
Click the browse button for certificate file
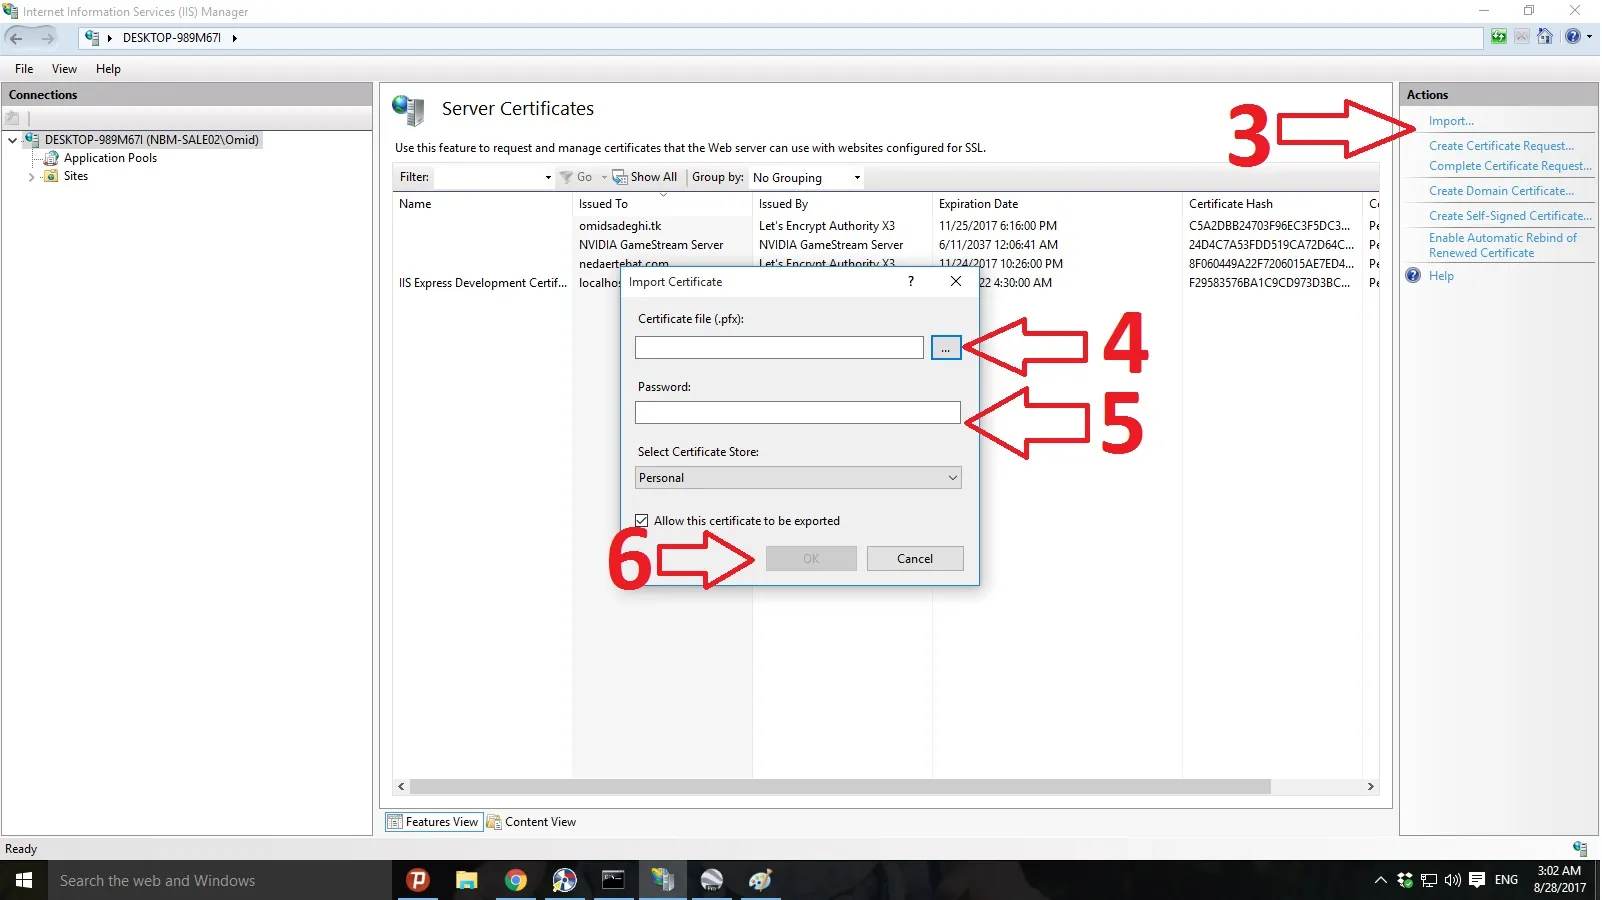coord(946,348)
